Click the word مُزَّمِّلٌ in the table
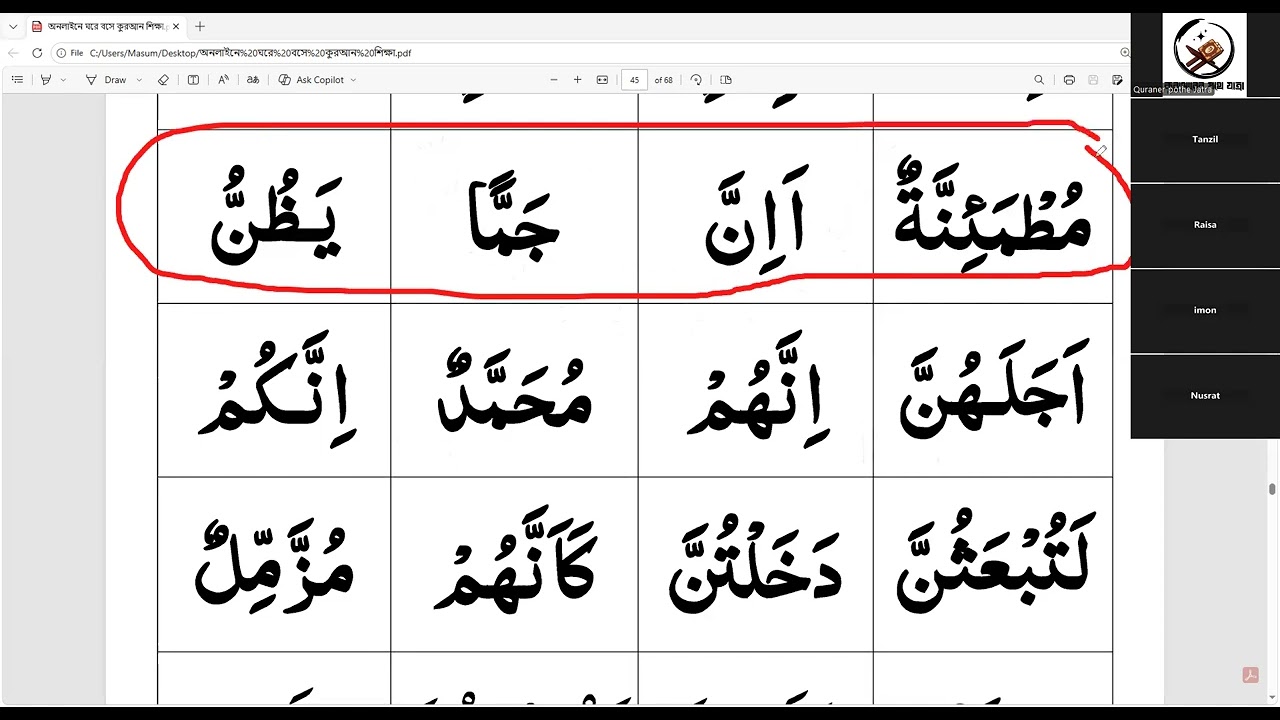1280x720 pixels. (x=273, y=566)
